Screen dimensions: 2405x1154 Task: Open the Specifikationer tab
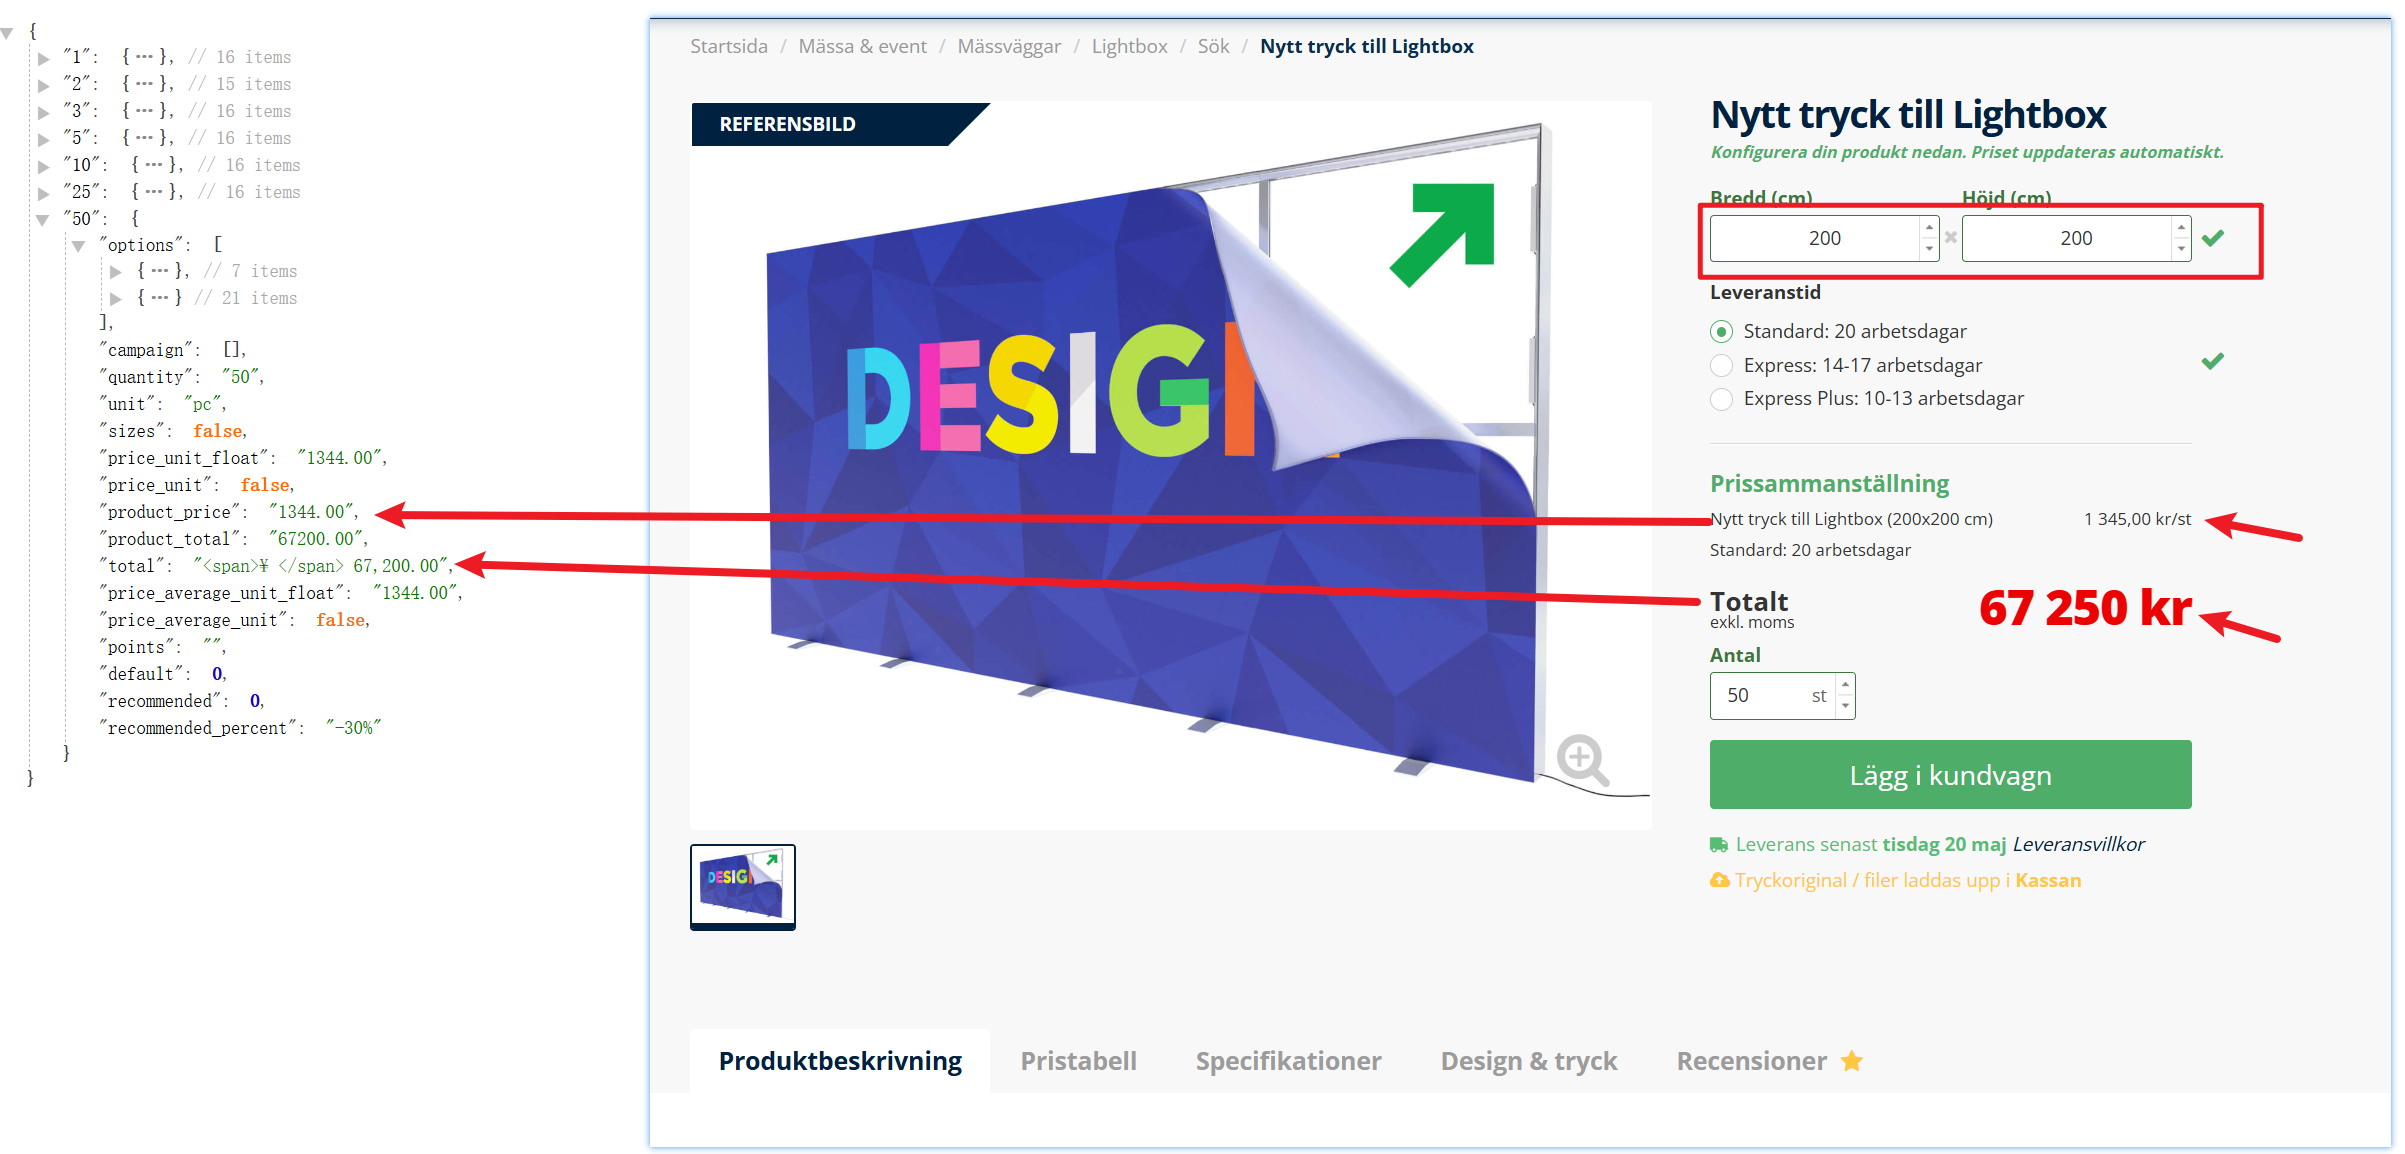coord(1288,1061)
